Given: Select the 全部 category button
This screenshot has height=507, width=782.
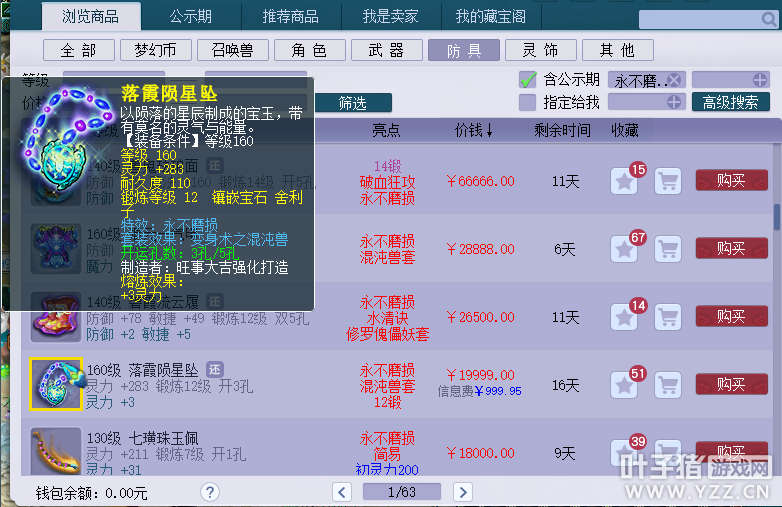Looking at the screenshot, I should pos(79,50).
